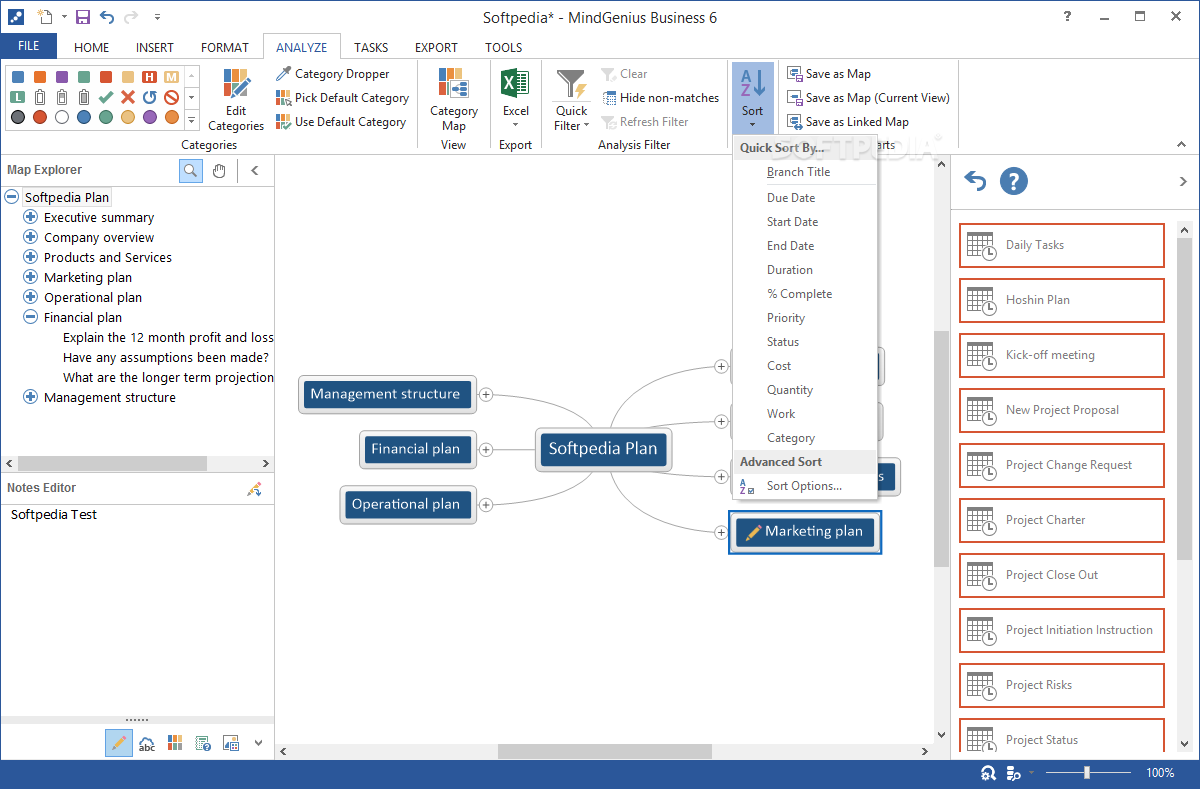This screenshot has width=1200, height=789.
Task: Click the Undo arrow in quick access toolbar
Action: click(107, 17)
